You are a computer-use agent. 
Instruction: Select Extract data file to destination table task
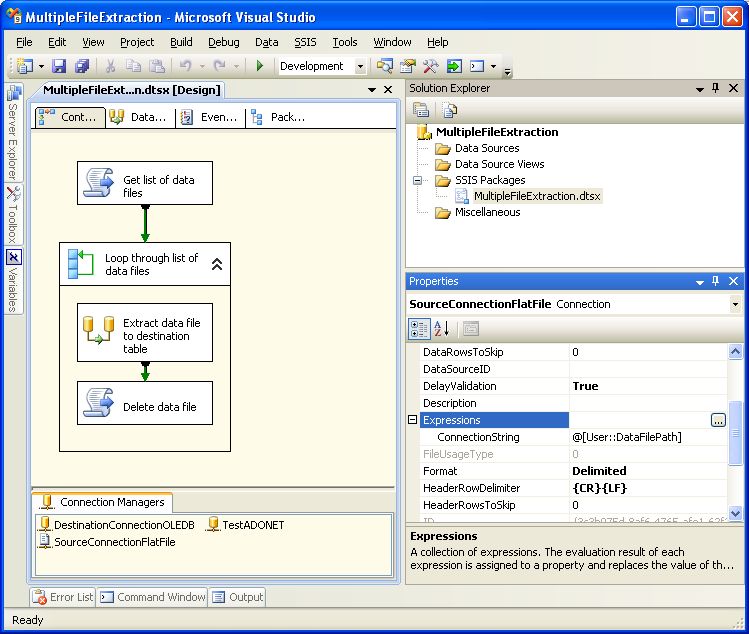[145, 333]
